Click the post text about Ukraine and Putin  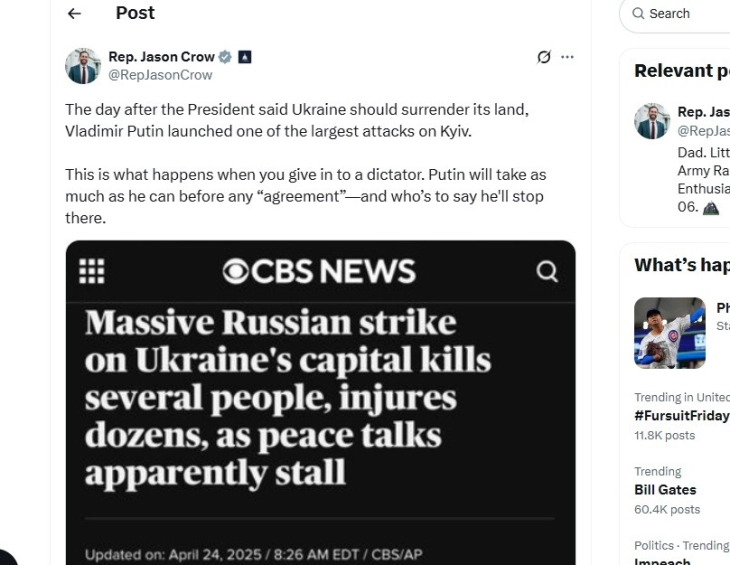pyautogui.click(x=305, y=163)
